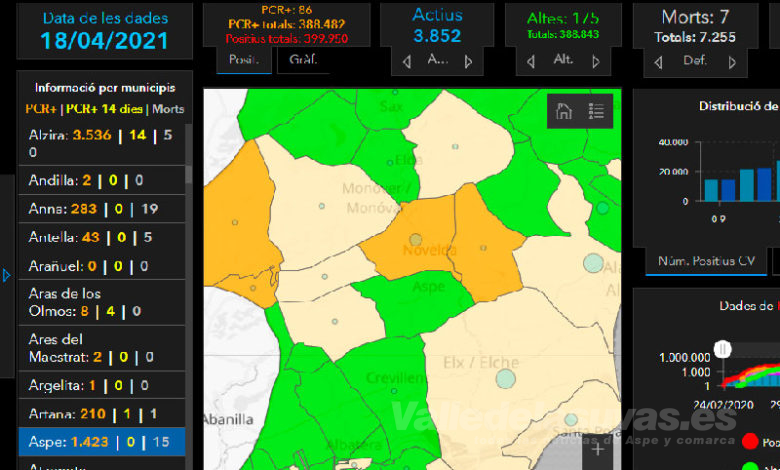The height and width of the screenshot is (470, 780).
Task: Open the map legend list icon
Action: click(x=596, y=112)
